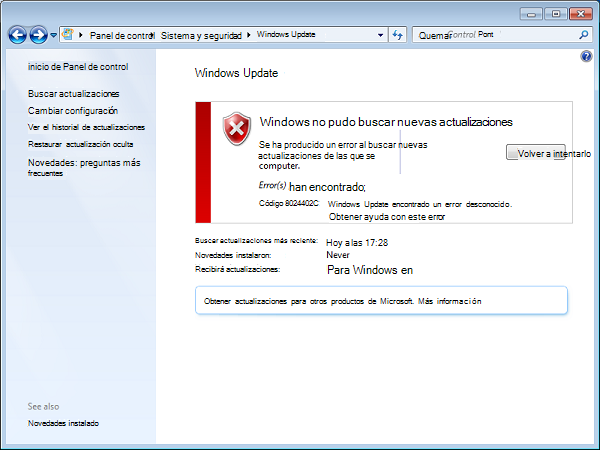Viewport: 600px width, 450px height.
Task: Open Novedades instalado under See also
Action: point(63,423)
